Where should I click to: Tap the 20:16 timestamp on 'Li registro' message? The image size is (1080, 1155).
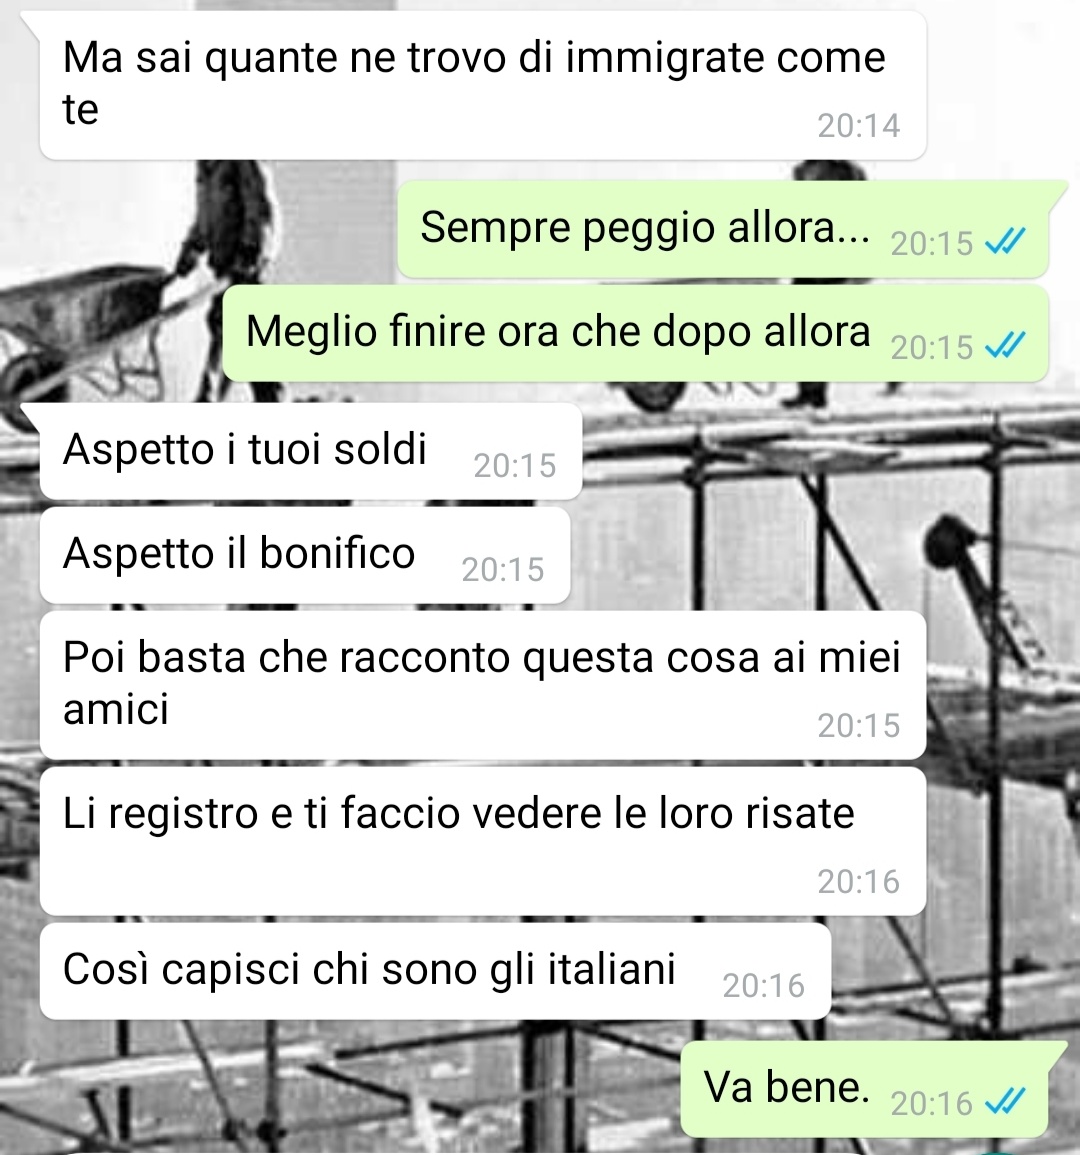click(858, 882)
